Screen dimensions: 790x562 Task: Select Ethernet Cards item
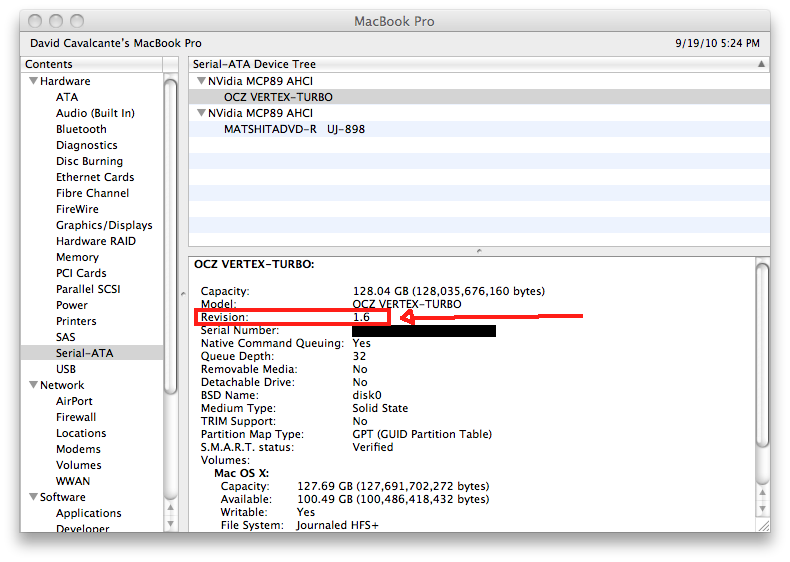[x=95, y=177]
